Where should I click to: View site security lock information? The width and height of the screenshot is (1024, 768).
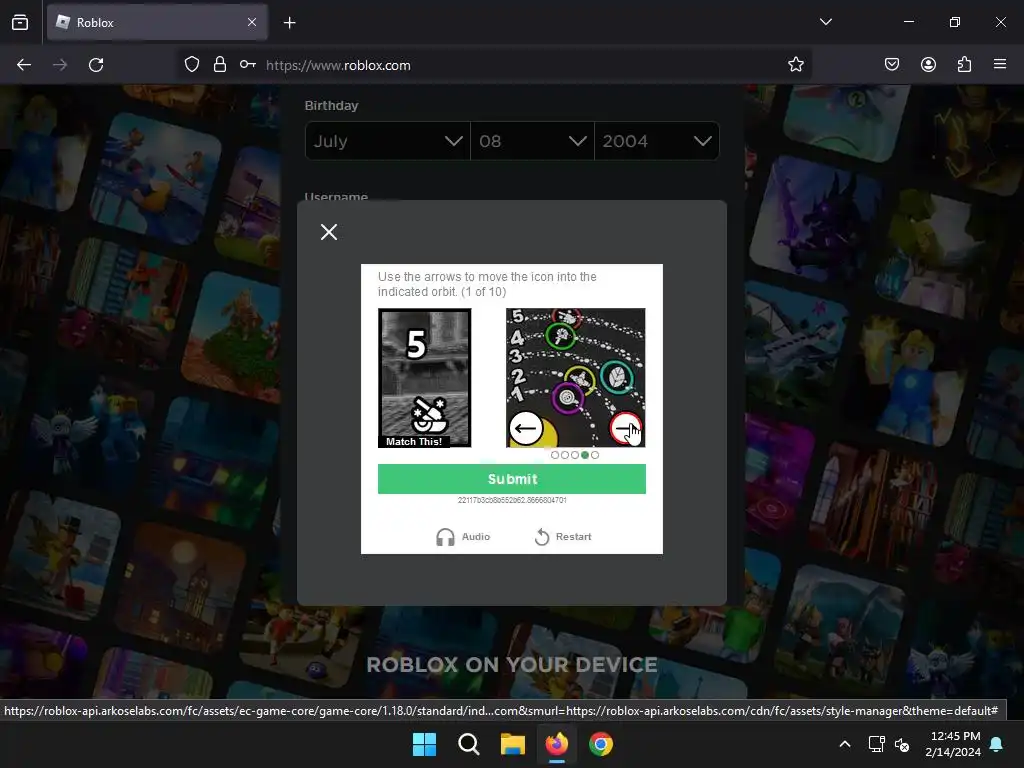point(220,65)
